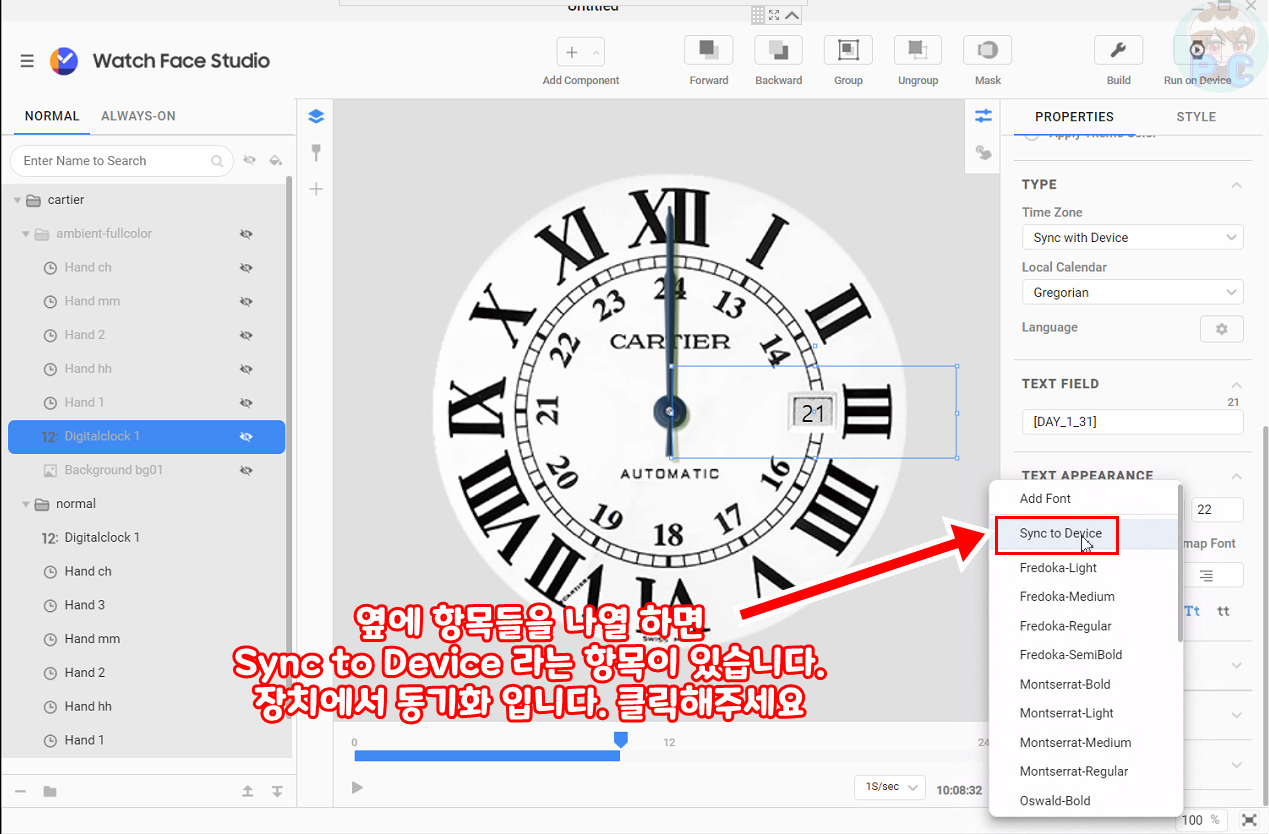Collapse the TYPE section
This screenshot has width=1269, height=834.
[1236, 185]
